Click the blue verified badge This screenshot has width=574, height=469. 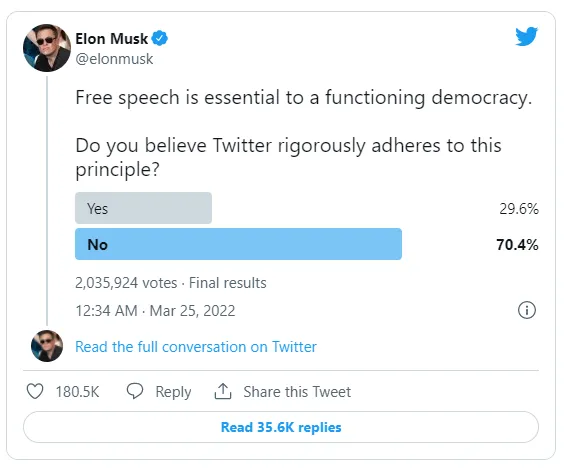click(160, 38)
